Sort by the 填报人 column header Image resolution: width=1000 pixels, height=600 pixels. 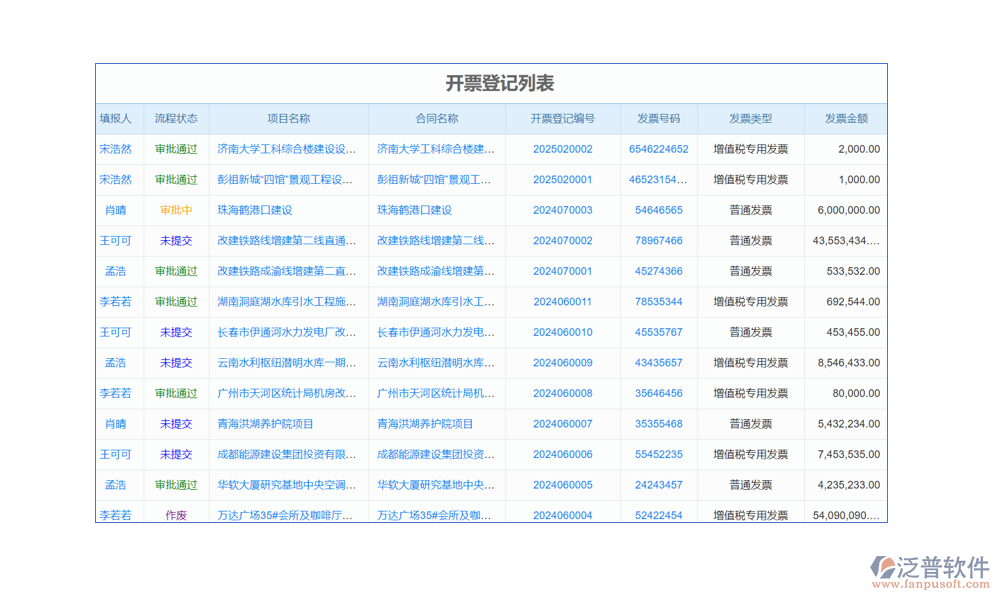[115, 118]
